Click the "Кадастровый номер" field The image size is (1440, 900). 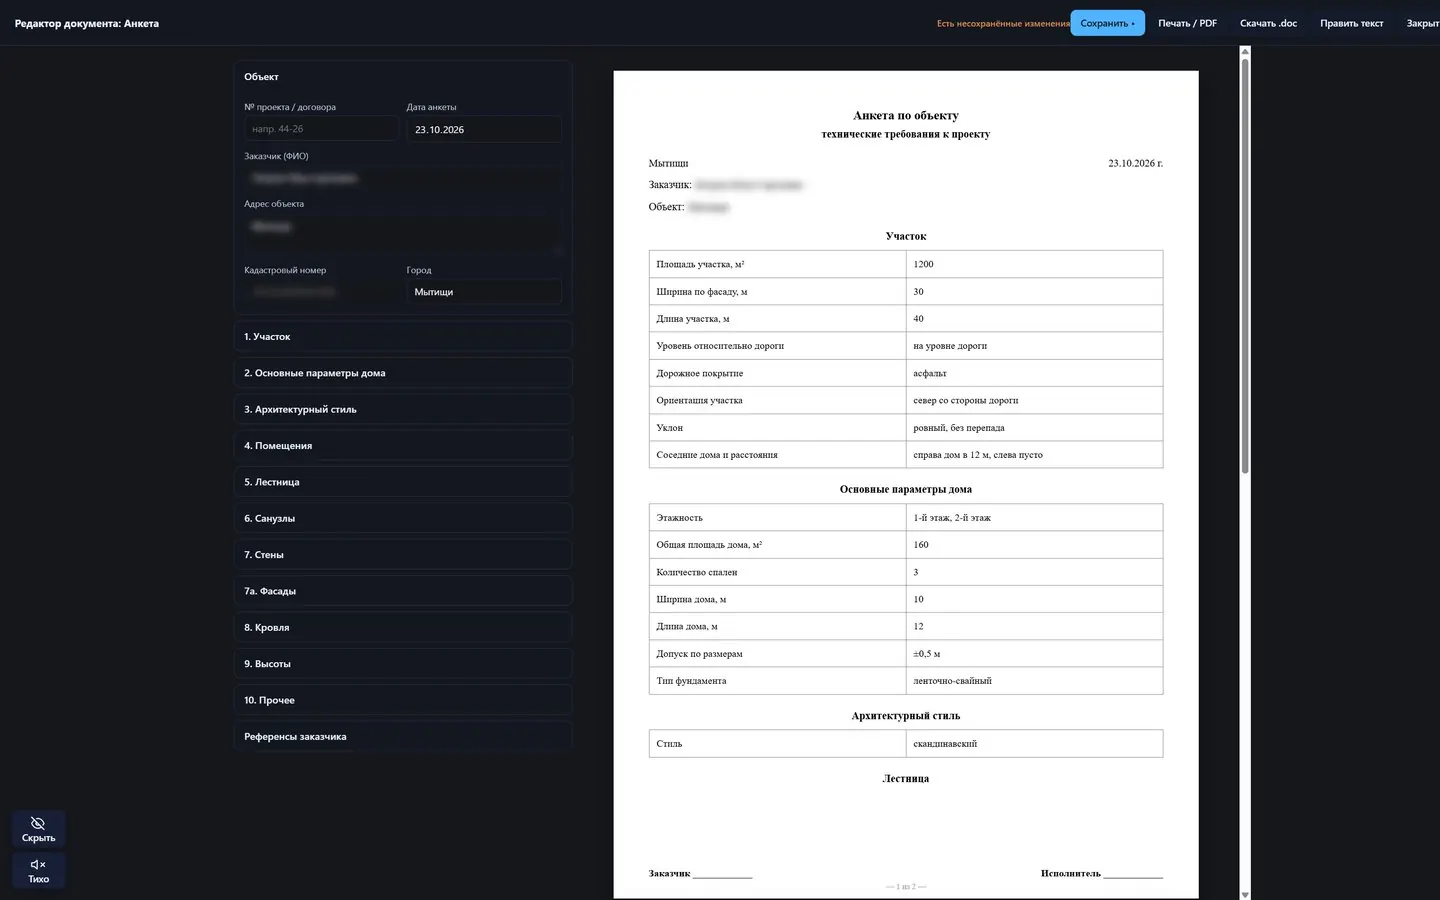[321, 292]
